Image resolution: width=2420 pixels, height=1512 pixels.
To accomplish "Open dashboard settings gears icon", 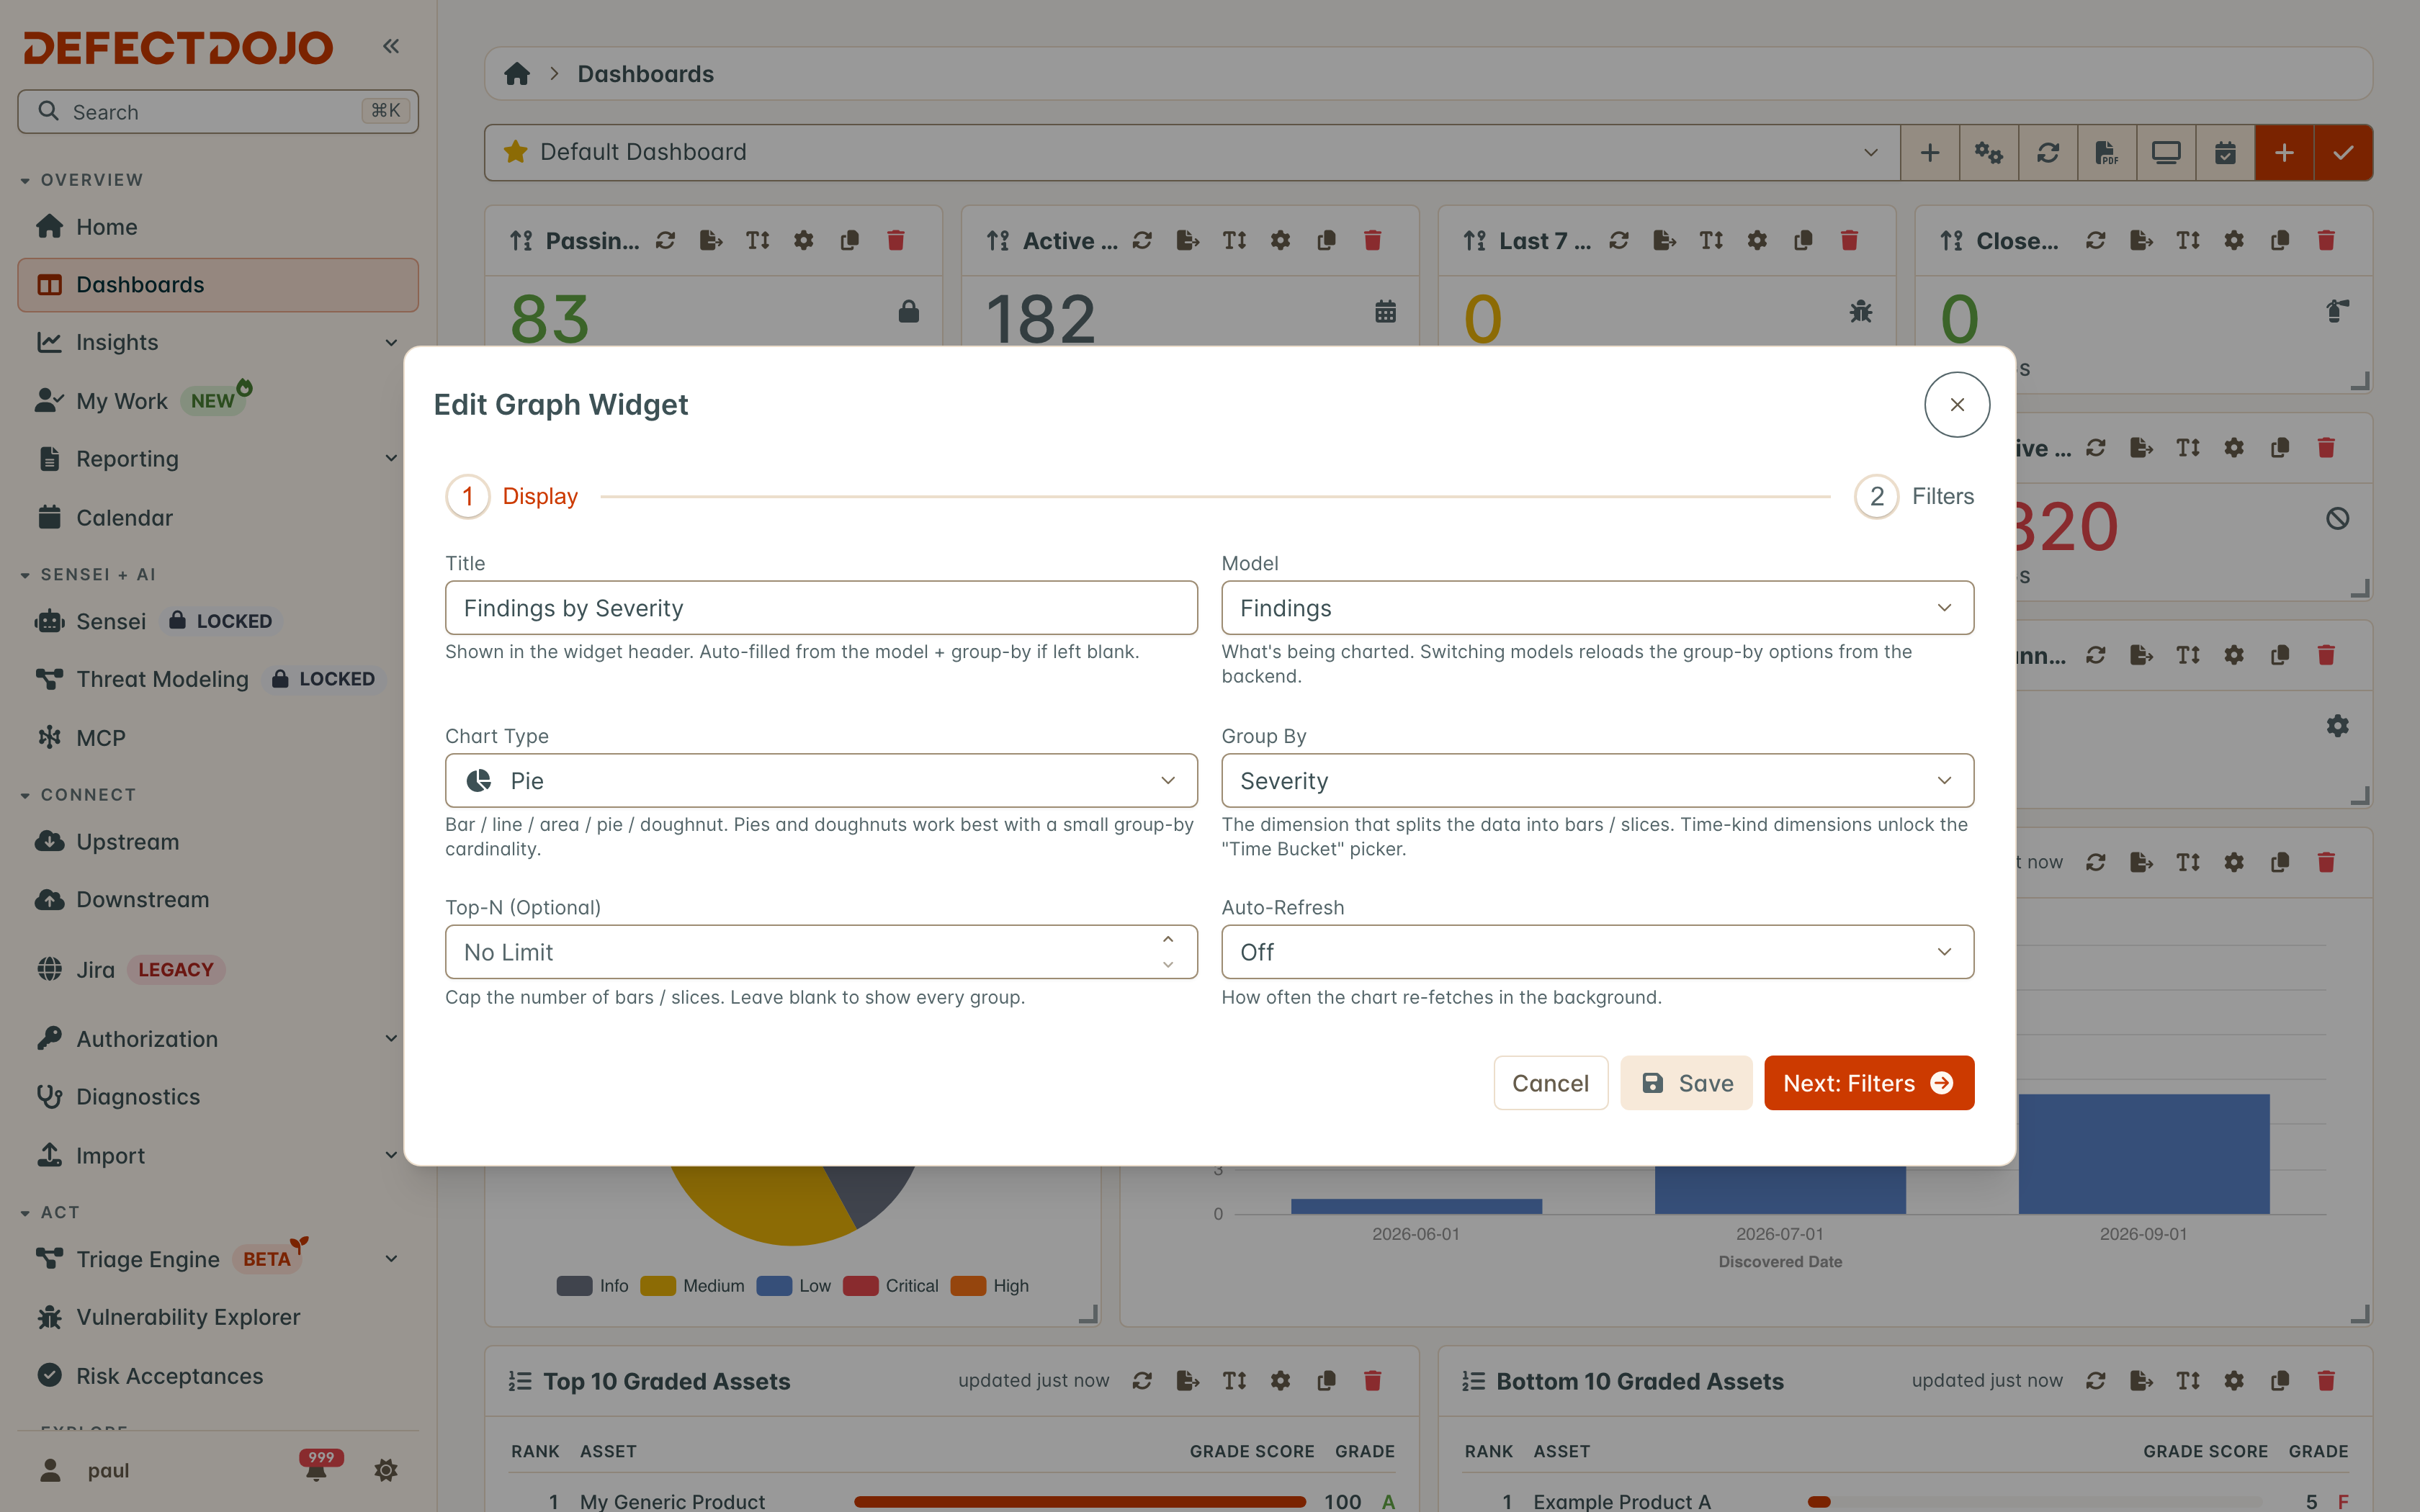I will click(1988, 152).
